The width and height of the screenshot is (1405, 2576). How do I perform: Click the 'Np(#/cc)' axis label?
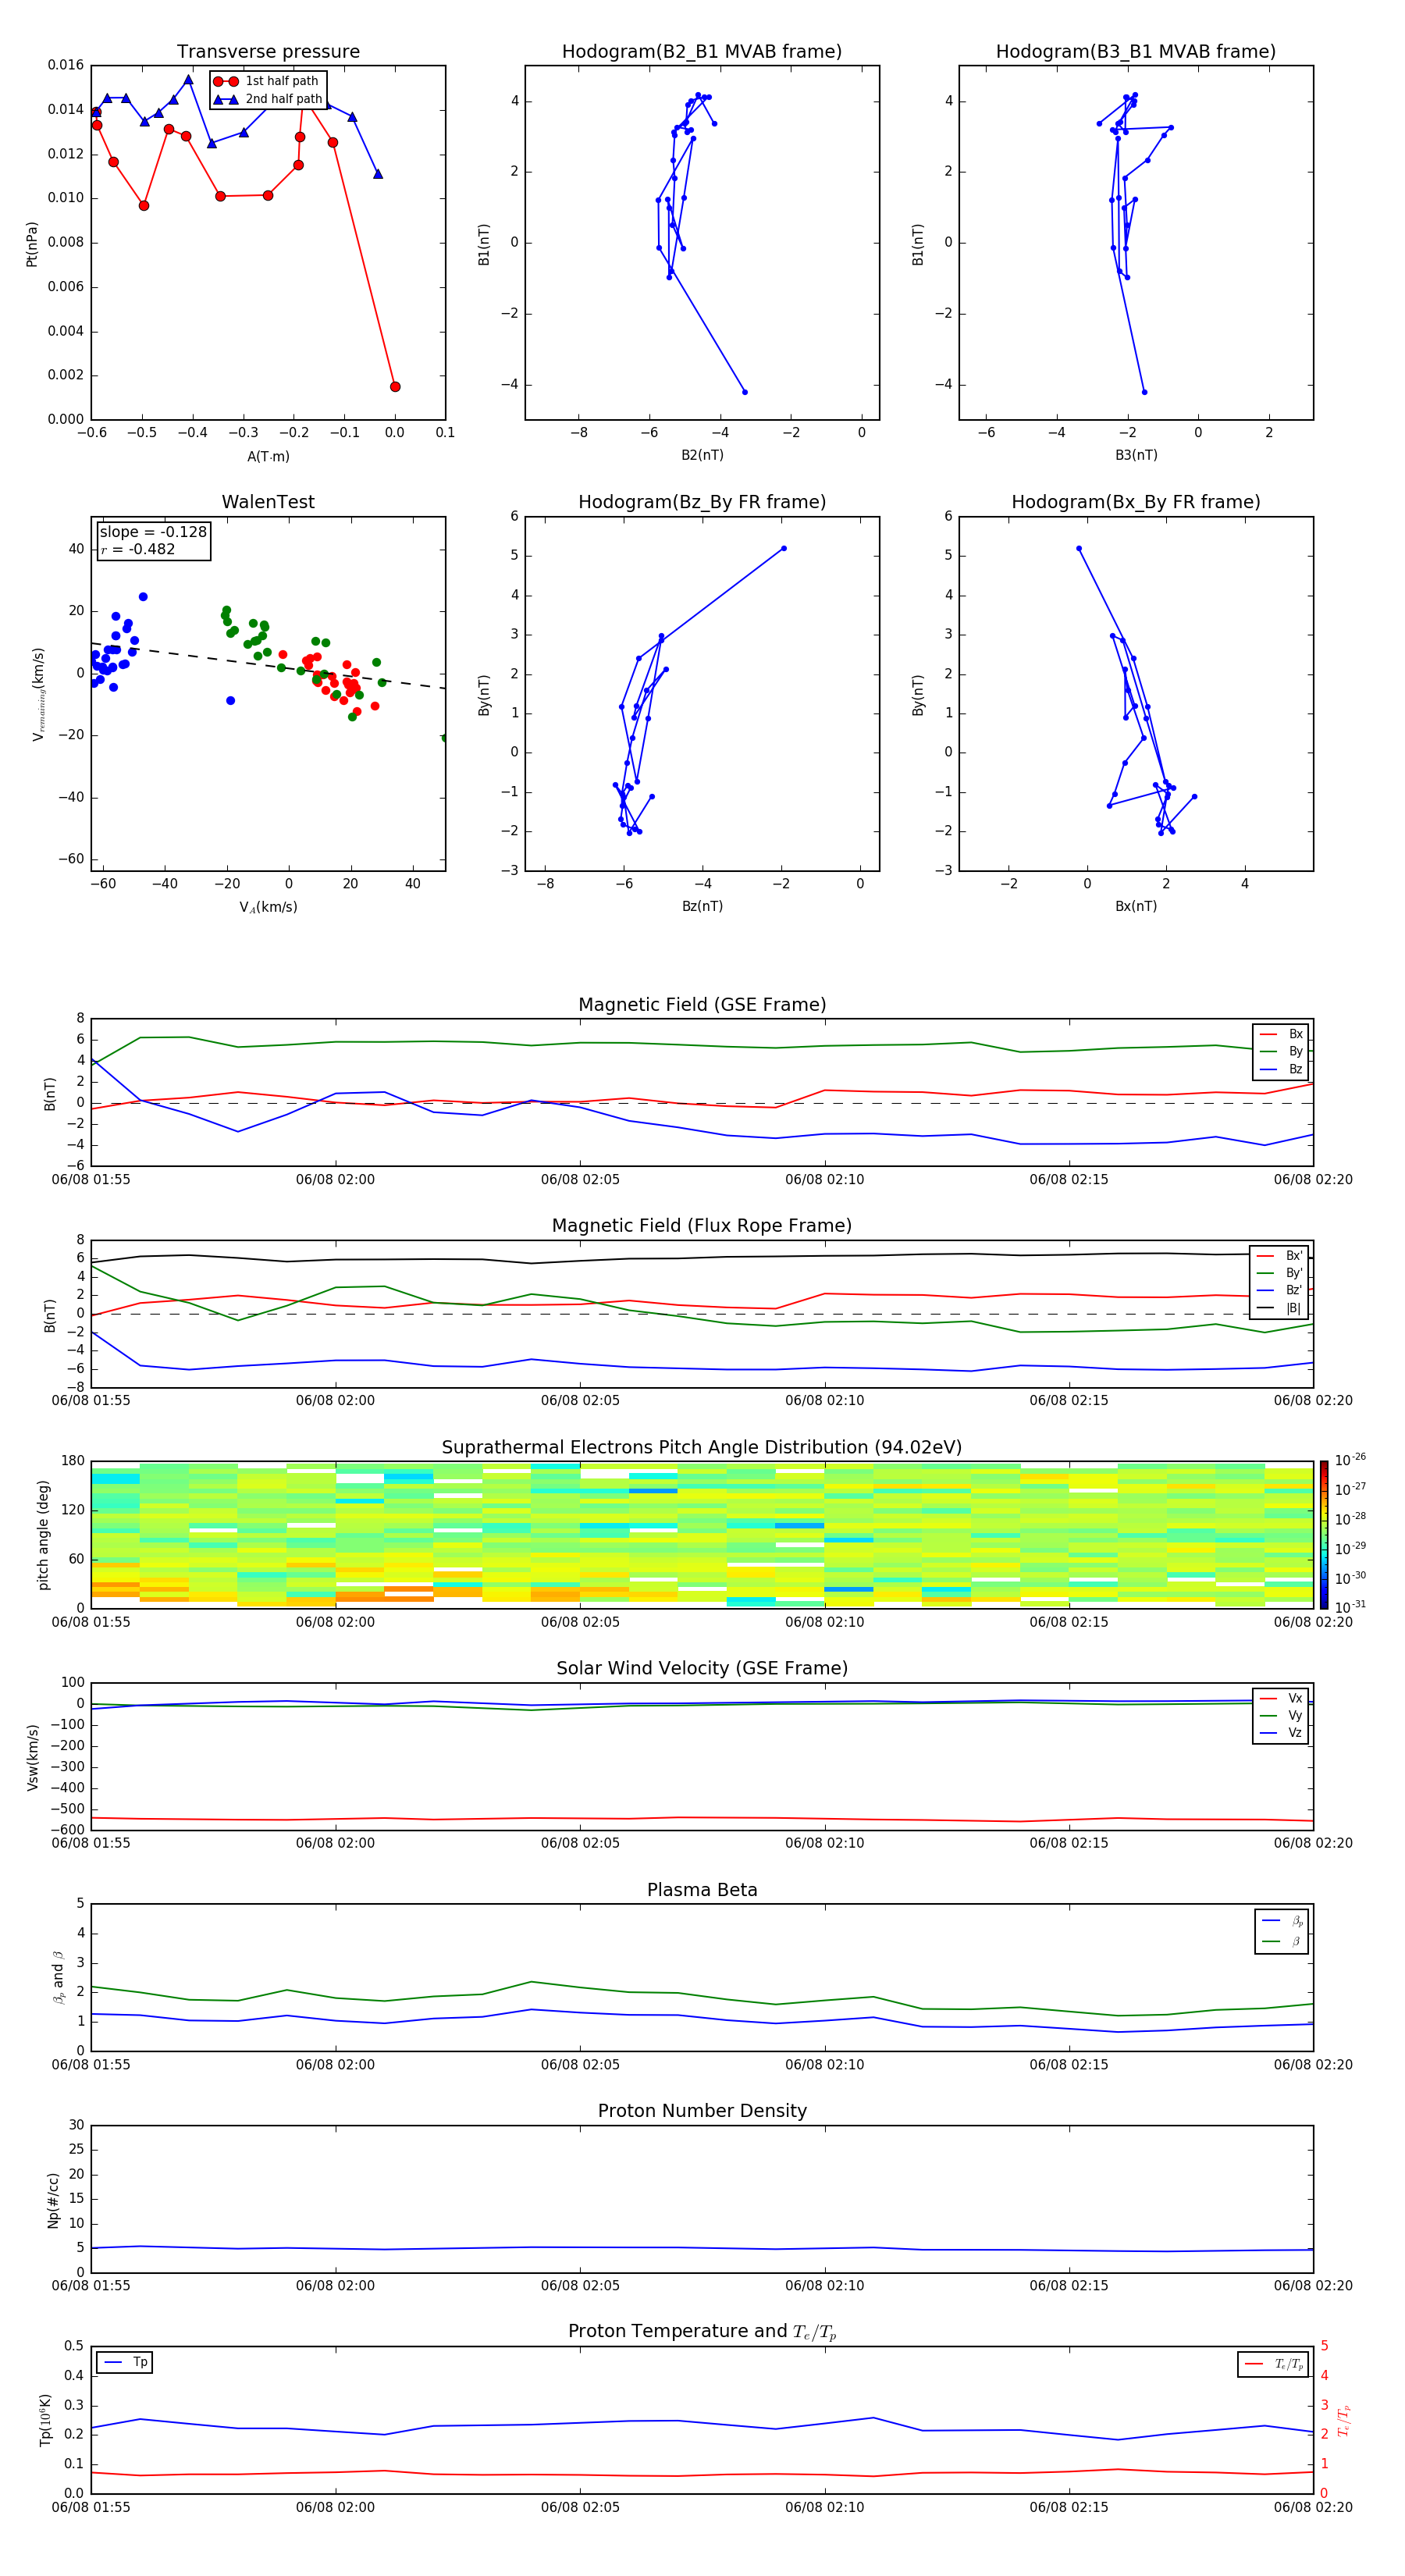coord(53,2200)
